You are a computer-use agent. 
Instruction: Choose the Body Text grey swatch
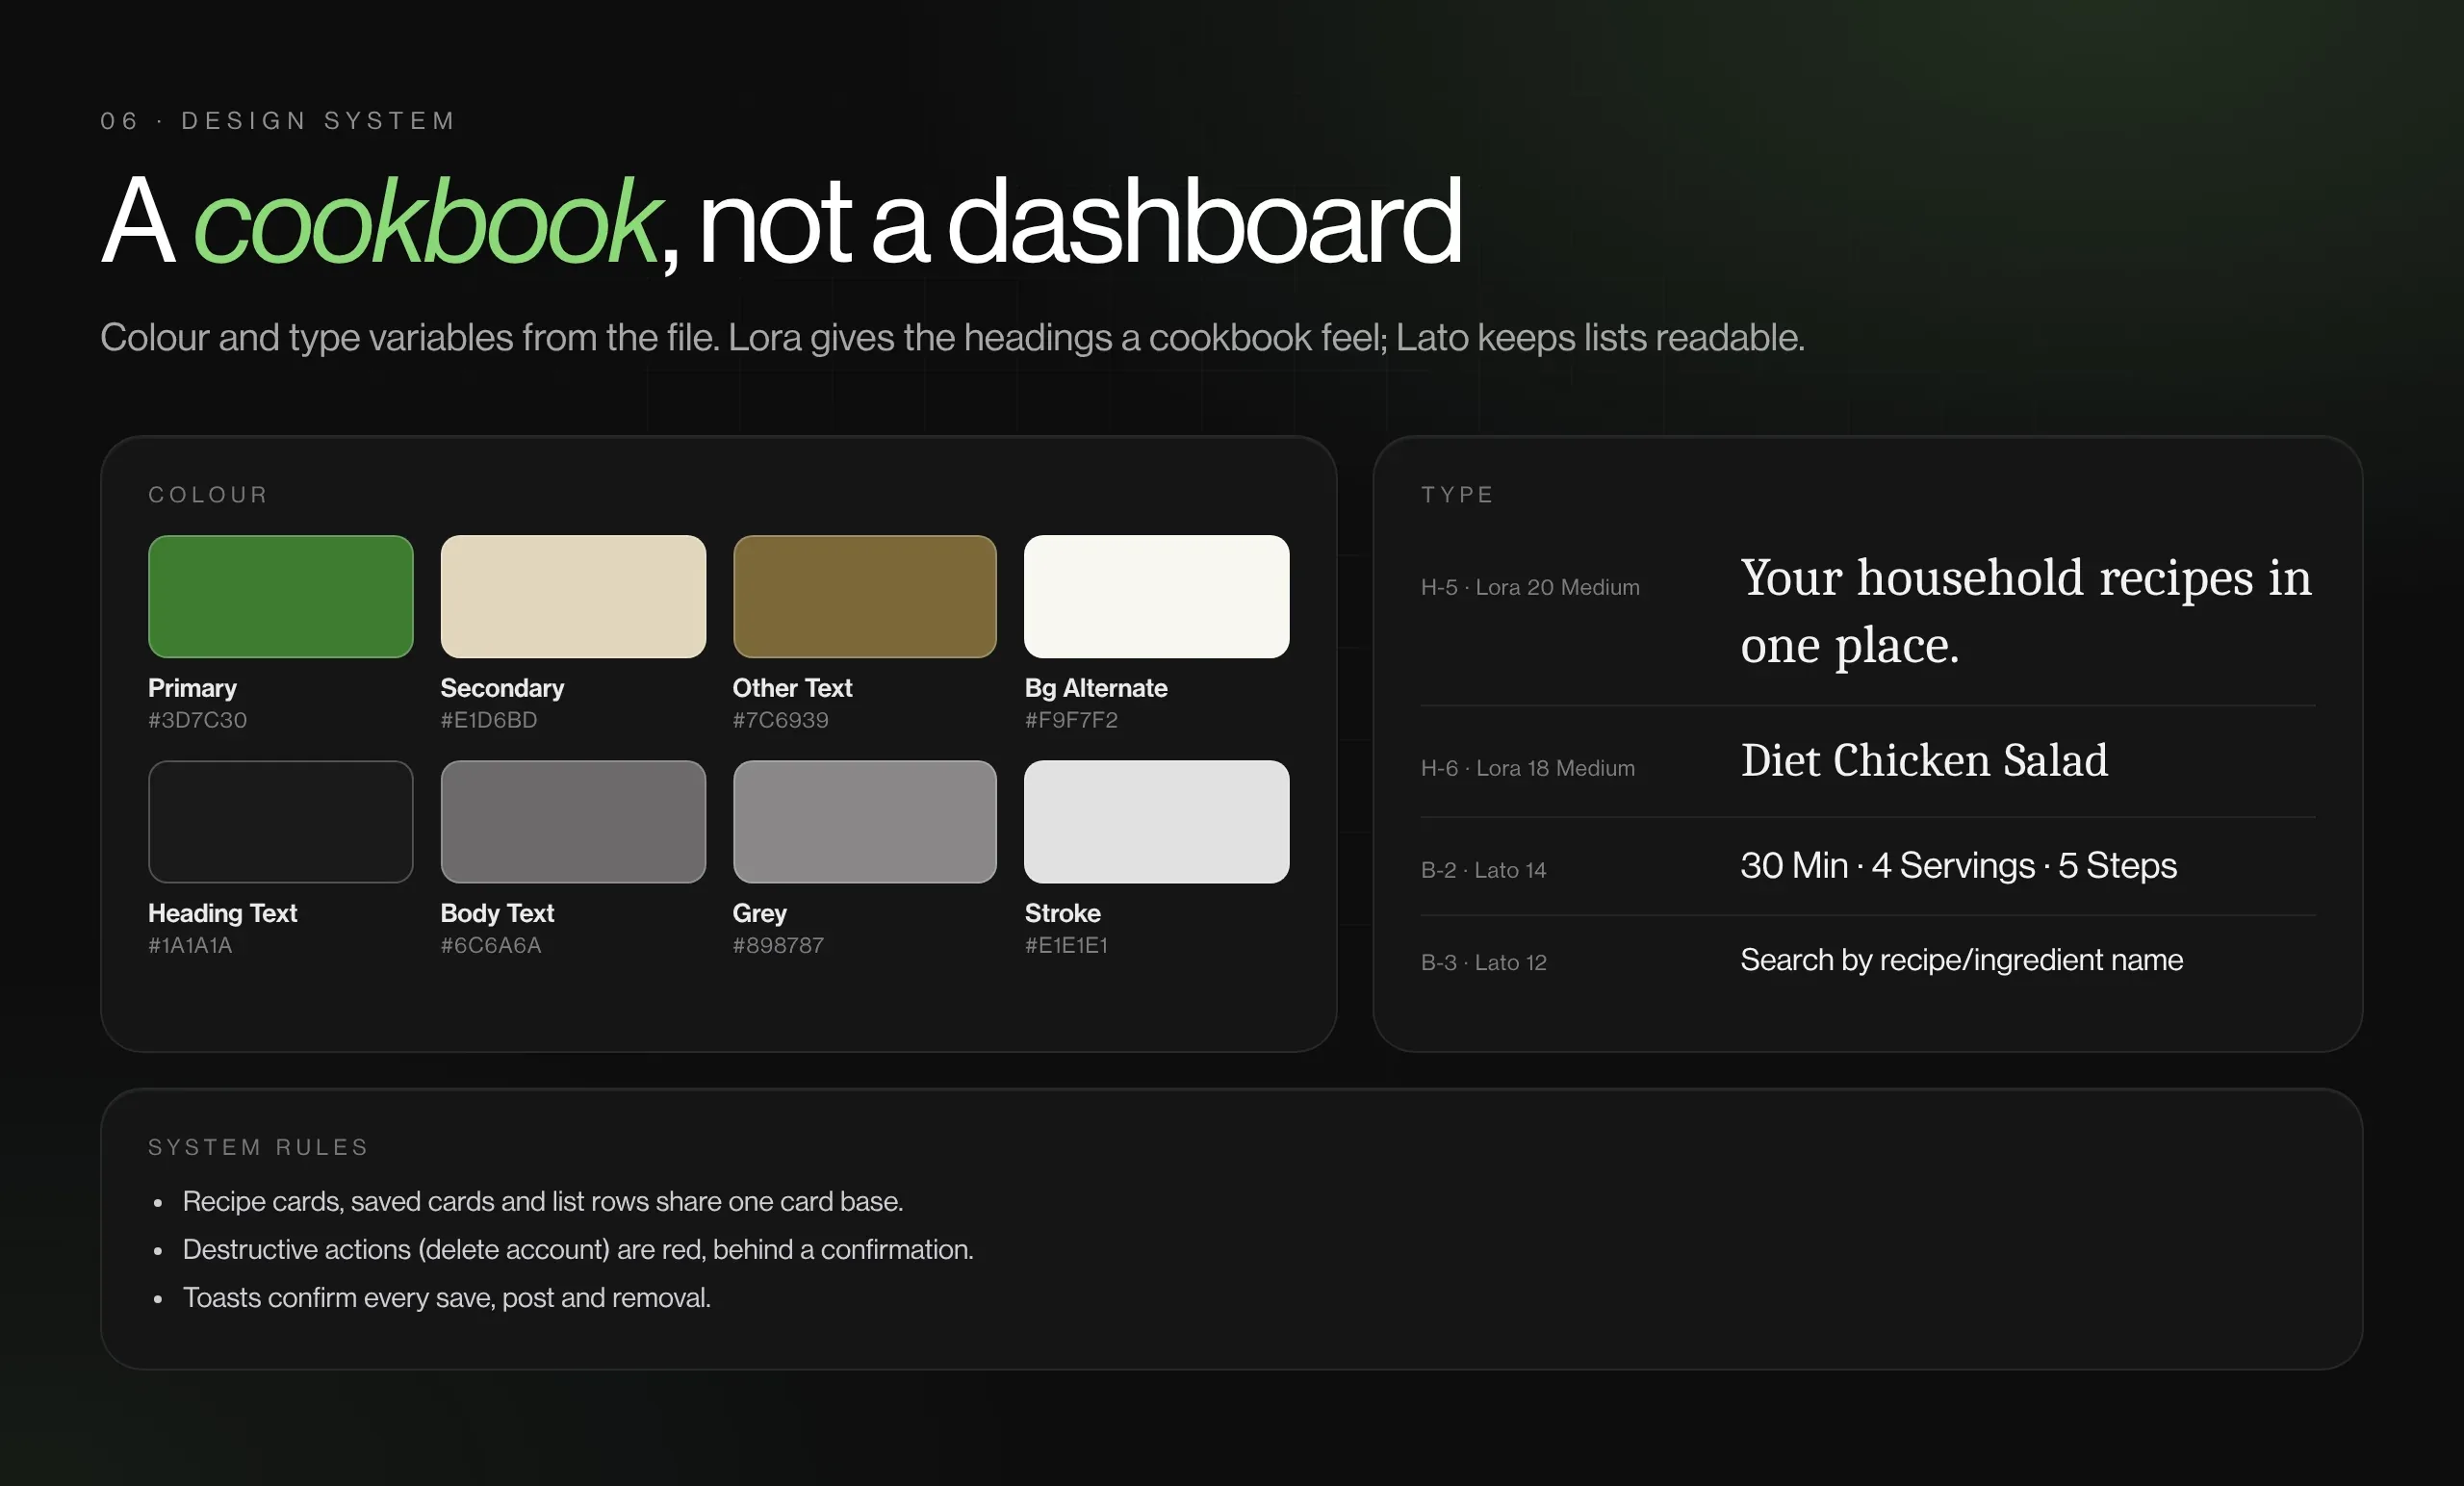[573, 821]
